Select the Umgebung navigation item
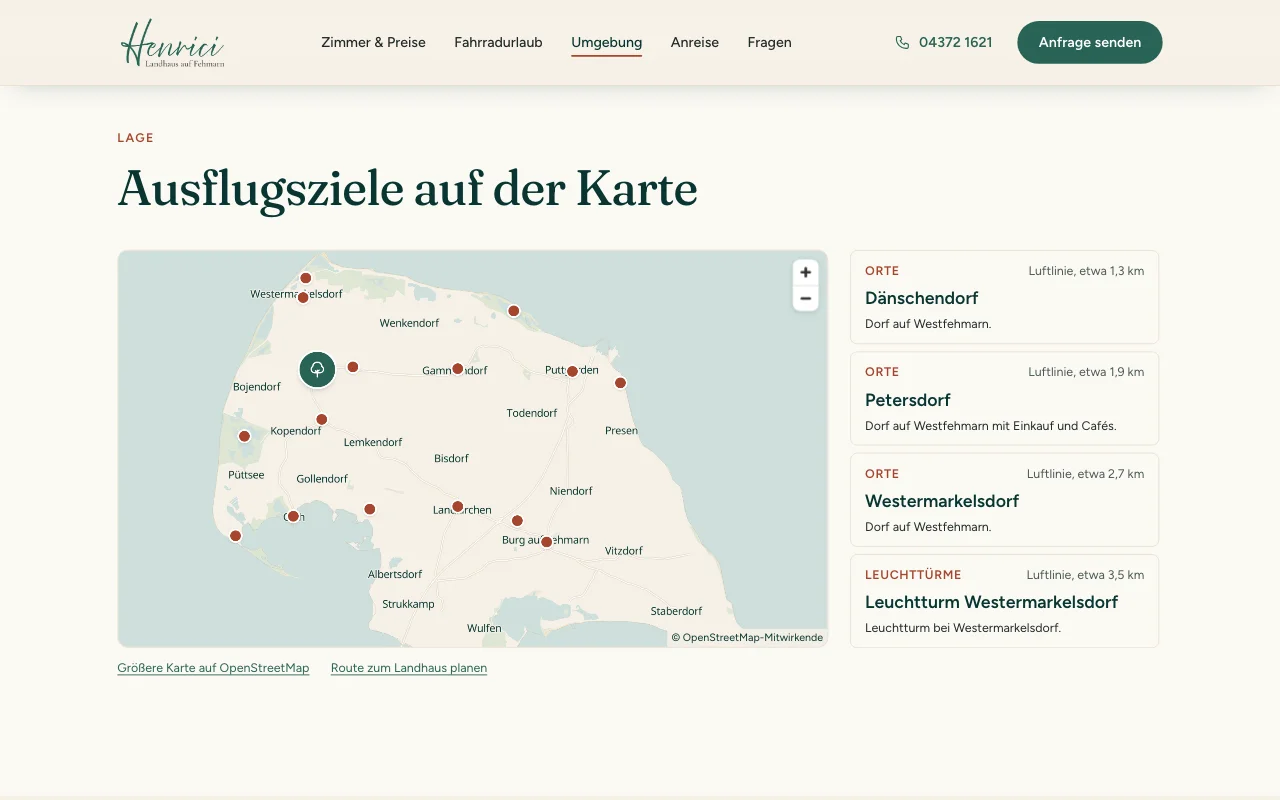This screenshot has height=800, width=1280. (607, 43)
